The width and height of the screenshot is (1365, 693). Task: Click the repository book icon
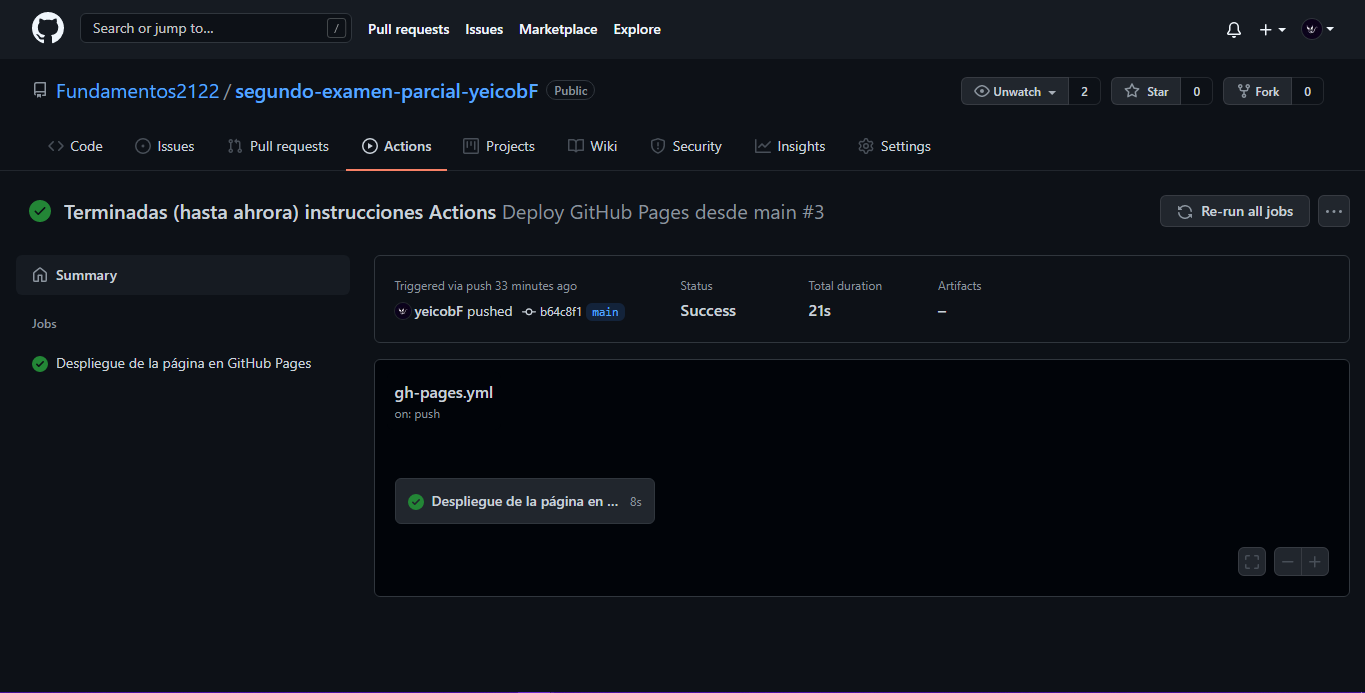[x=40, y=91]
